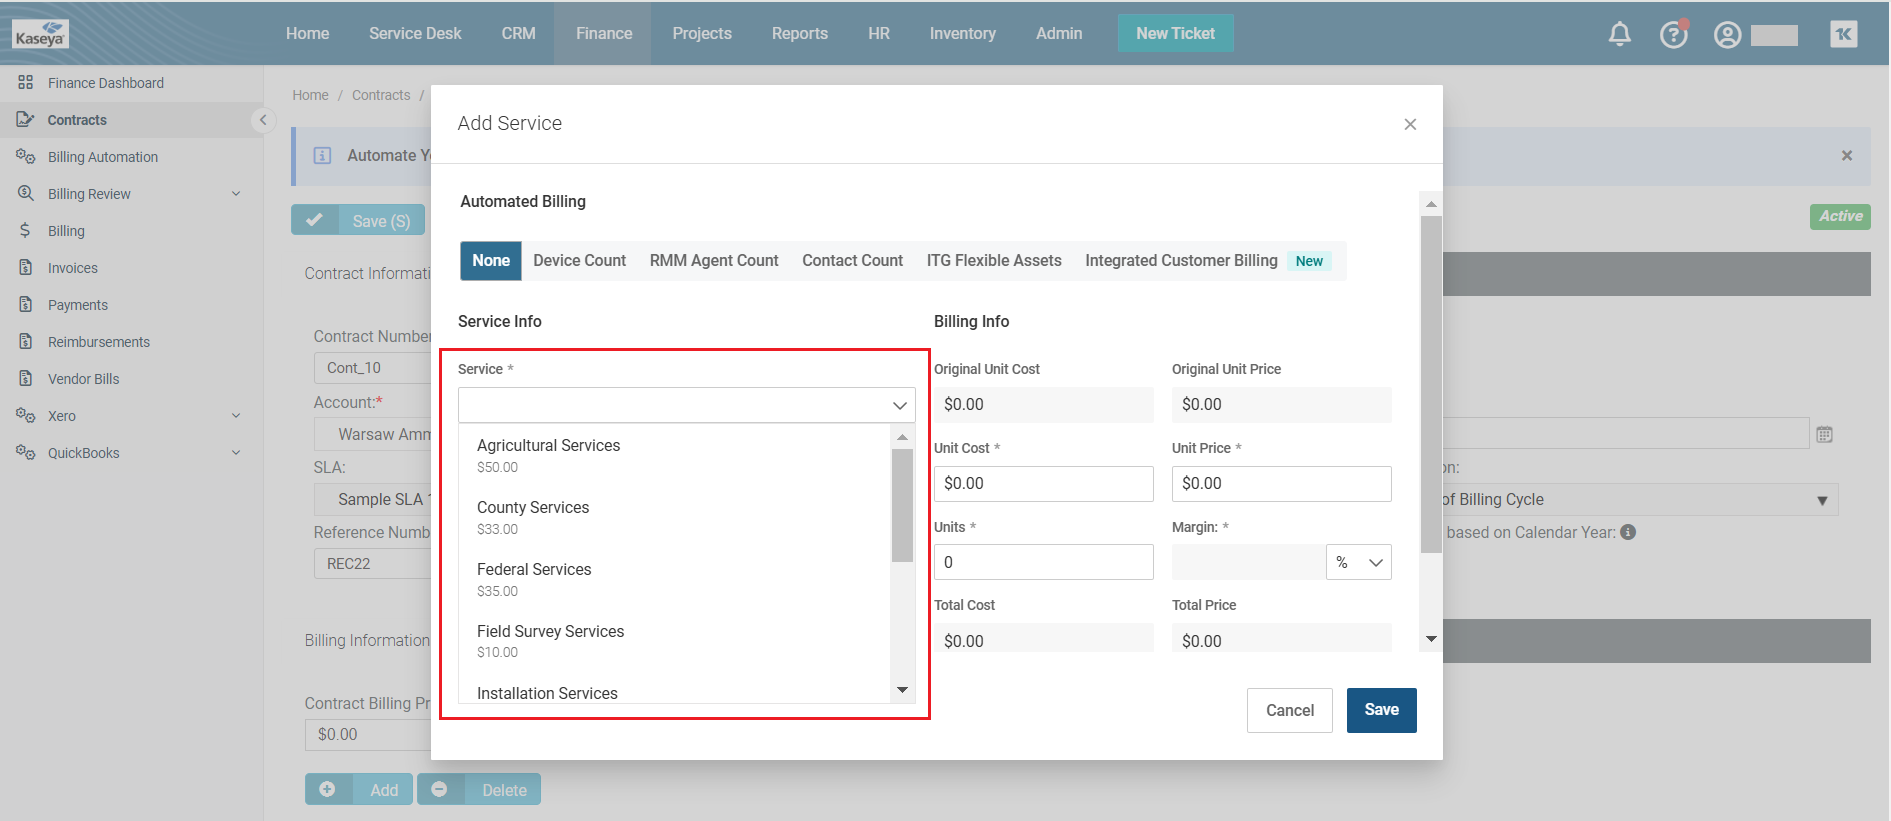Open Finance Dashboard from the sidebar
Image resolution: width=1891 pixels, height=821 pixels.
(x=105, y=83)
